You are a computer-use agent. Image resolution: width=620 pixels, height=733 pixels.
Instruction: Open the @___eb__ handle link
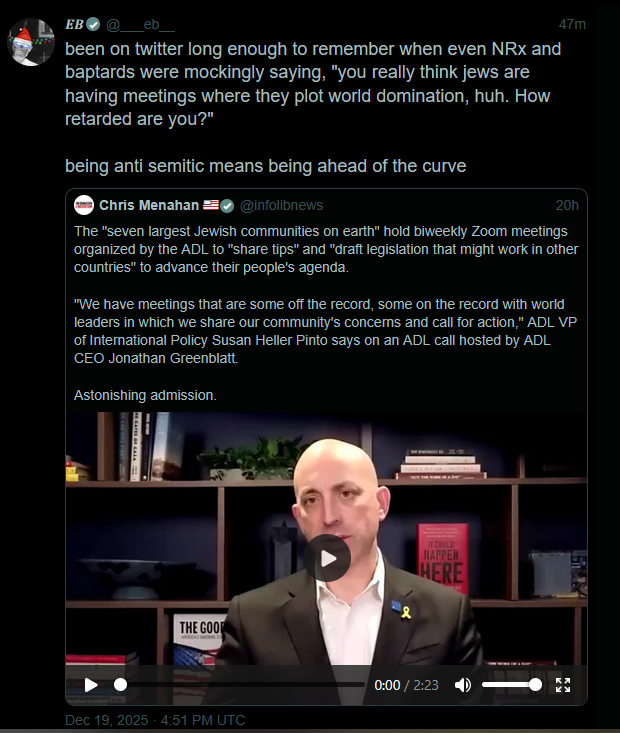pos(140,24)
